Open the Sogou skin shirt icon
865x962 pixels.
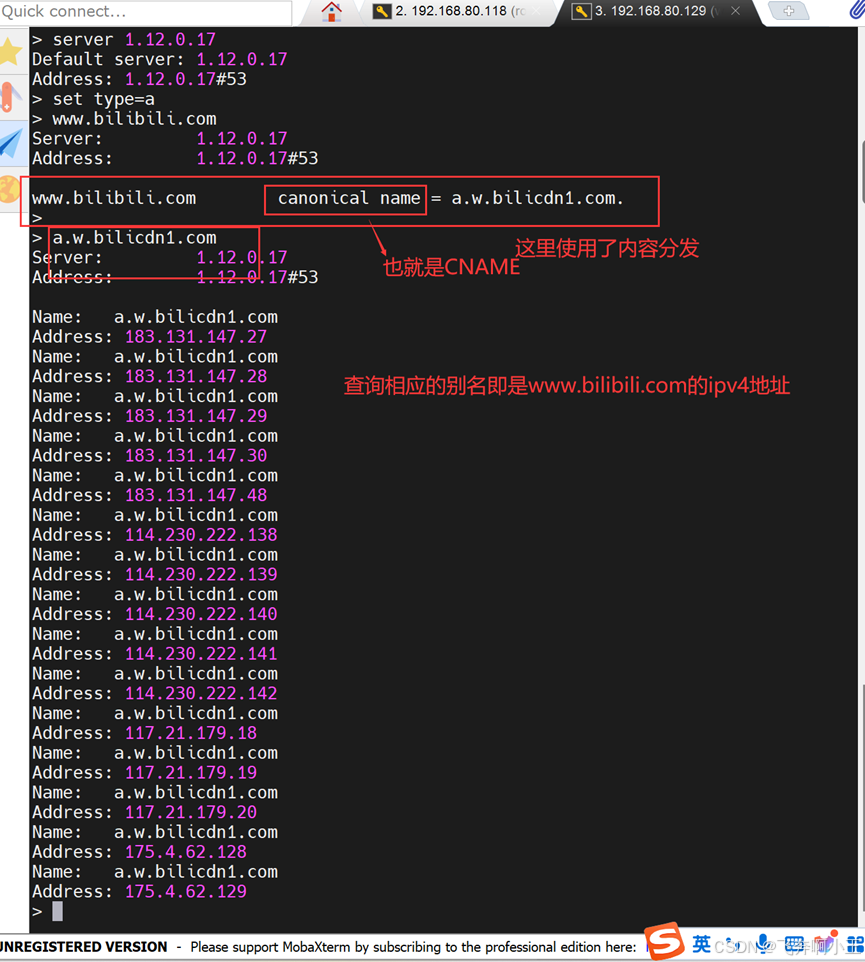click(x=825, y=944)
